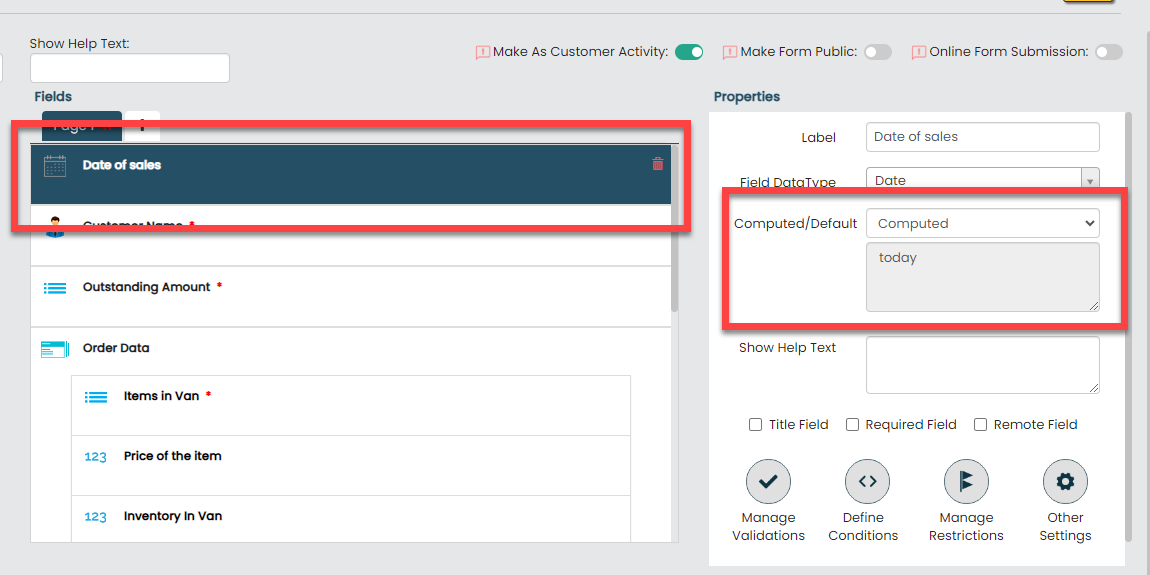Image resolution: width=1150 pixels, height=575 pixels.
Task: Open the Computed/Default dropdown
Action: [x=982, y=223]
